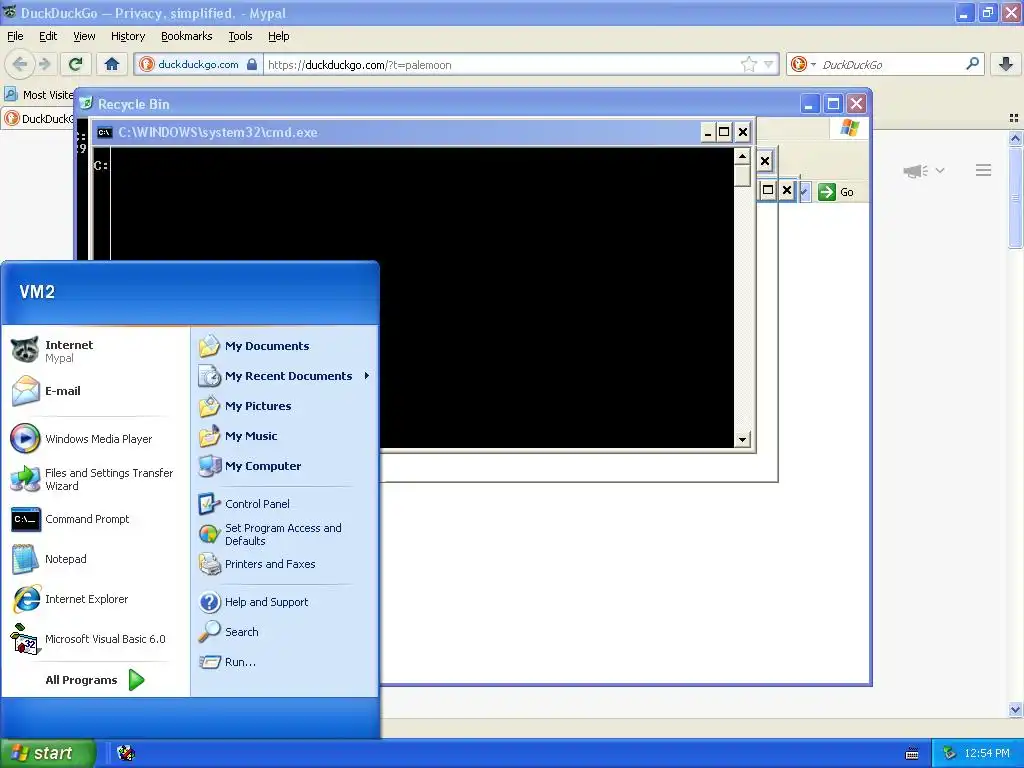Image resolution: width=1024 pixels, height=768 pixels.
Task: Click the Mypal tab groups grid icon
Action: 1014,118
